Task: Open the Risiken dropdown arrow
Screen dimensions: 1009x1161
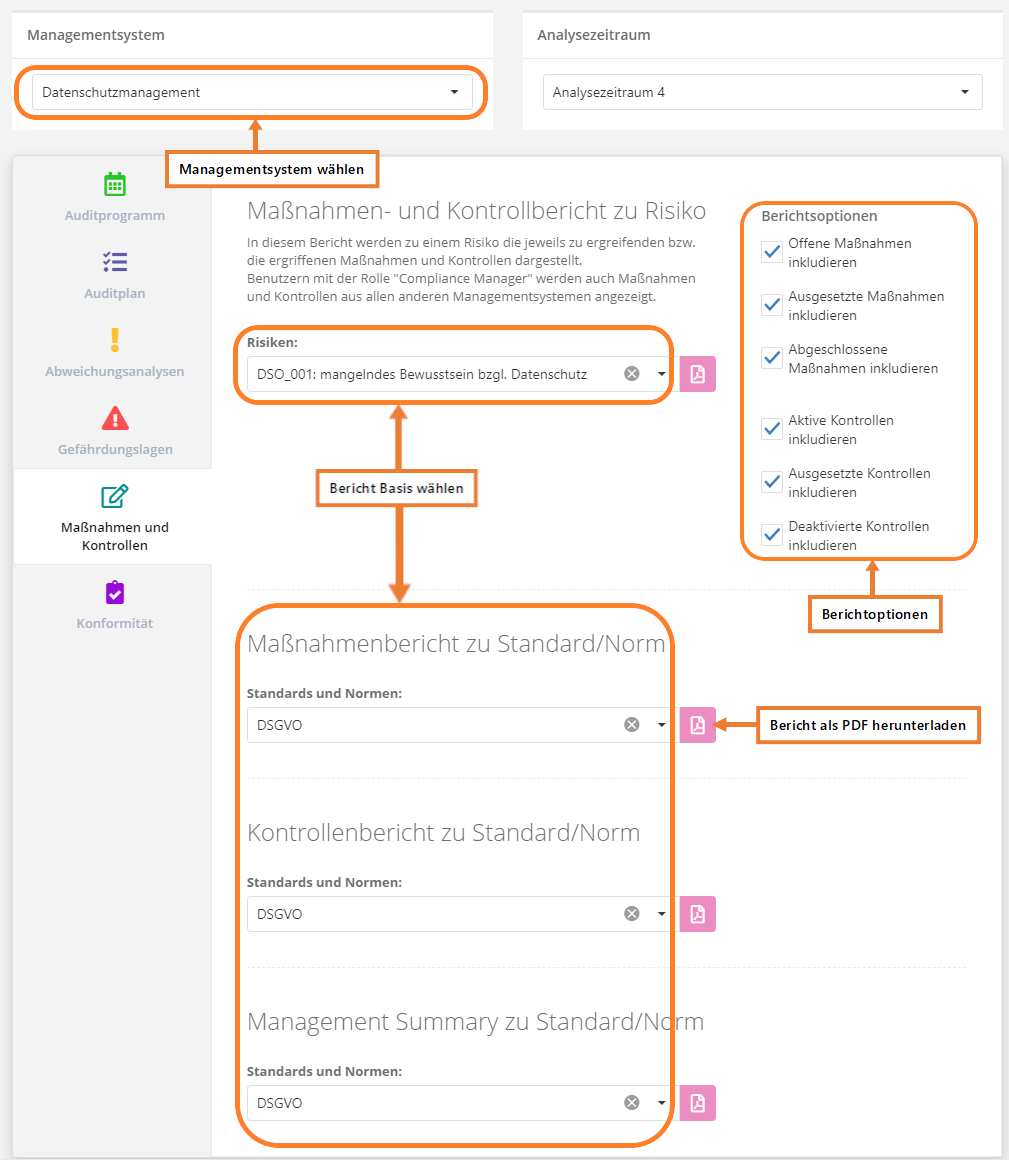Action: coord(661,374)
